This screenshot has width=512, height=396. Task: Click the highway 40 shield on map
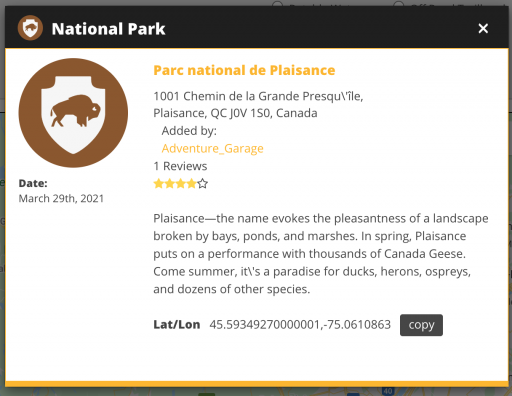(388, 391)
